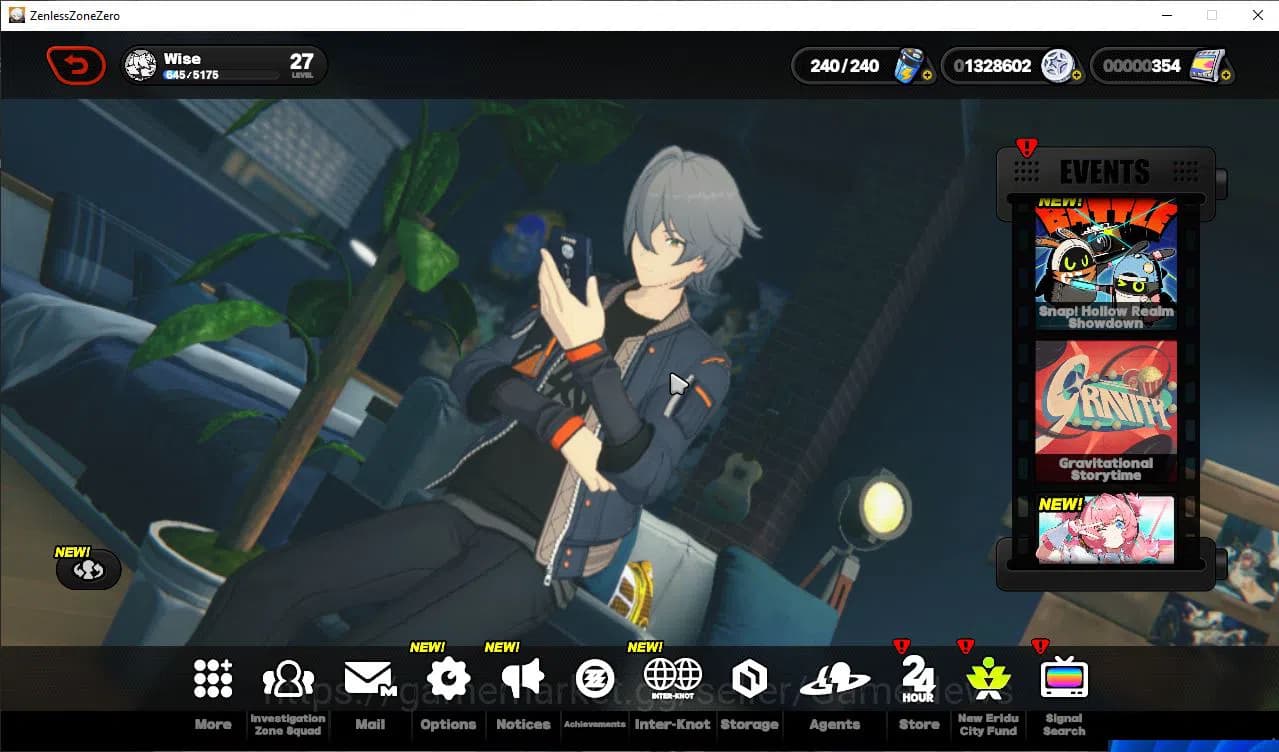Switch characters with the NEW! swap button
1279x752 pixels.
[88, 569]
